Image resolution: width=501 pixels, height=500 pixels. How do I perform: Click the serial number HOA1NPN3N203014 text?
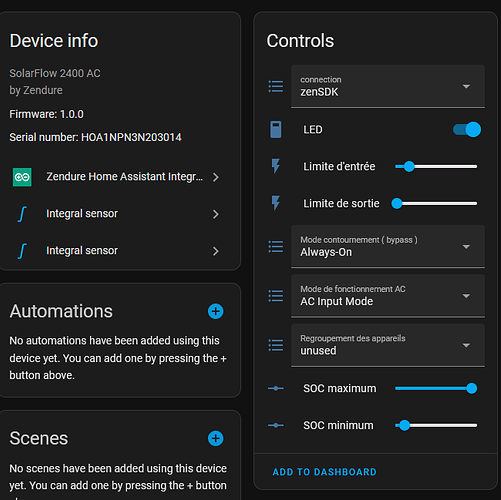(131, 137)
